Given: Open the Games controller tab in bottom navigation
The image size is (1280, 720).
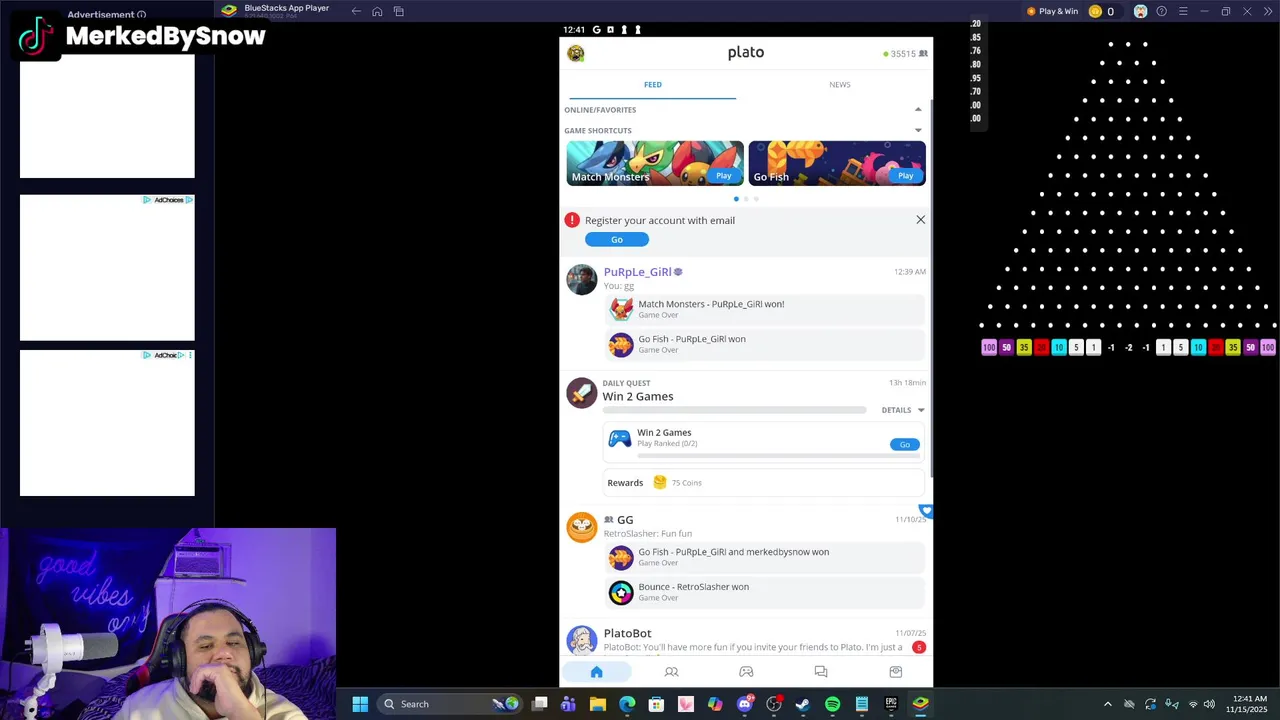Looking at the screenshot, I should tap(746, 672).
